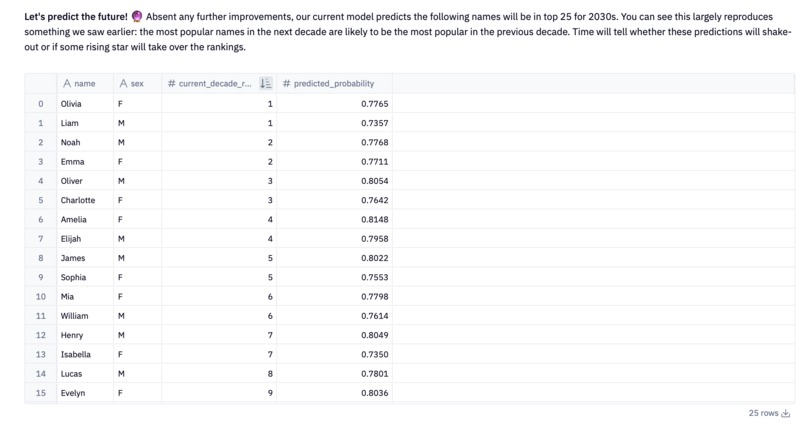Click probability value 0.8022
The width and height of the screenshot is (806, 431).
coord(375,258)
